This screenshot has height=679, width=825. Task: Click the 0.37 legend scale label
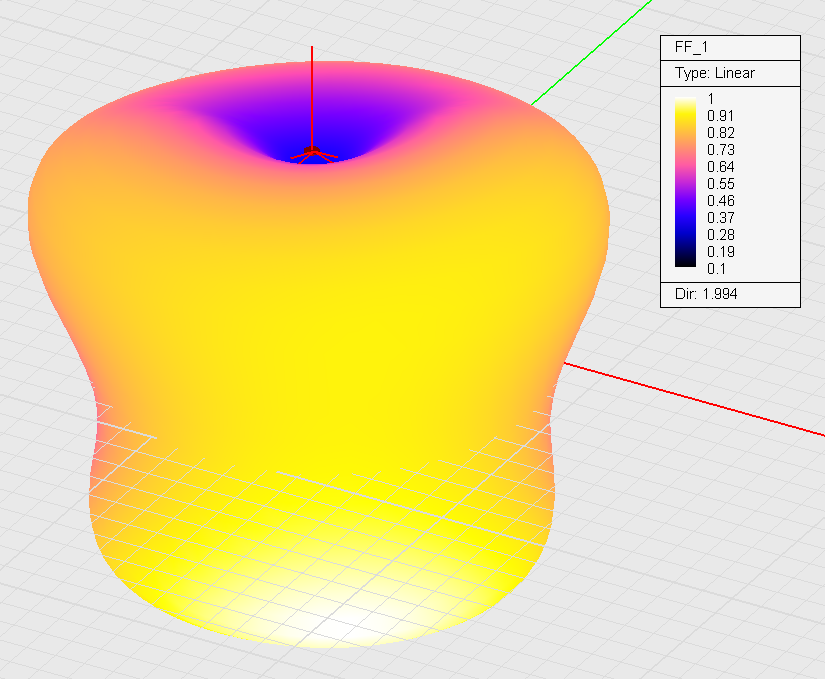[x=721, y=218]
